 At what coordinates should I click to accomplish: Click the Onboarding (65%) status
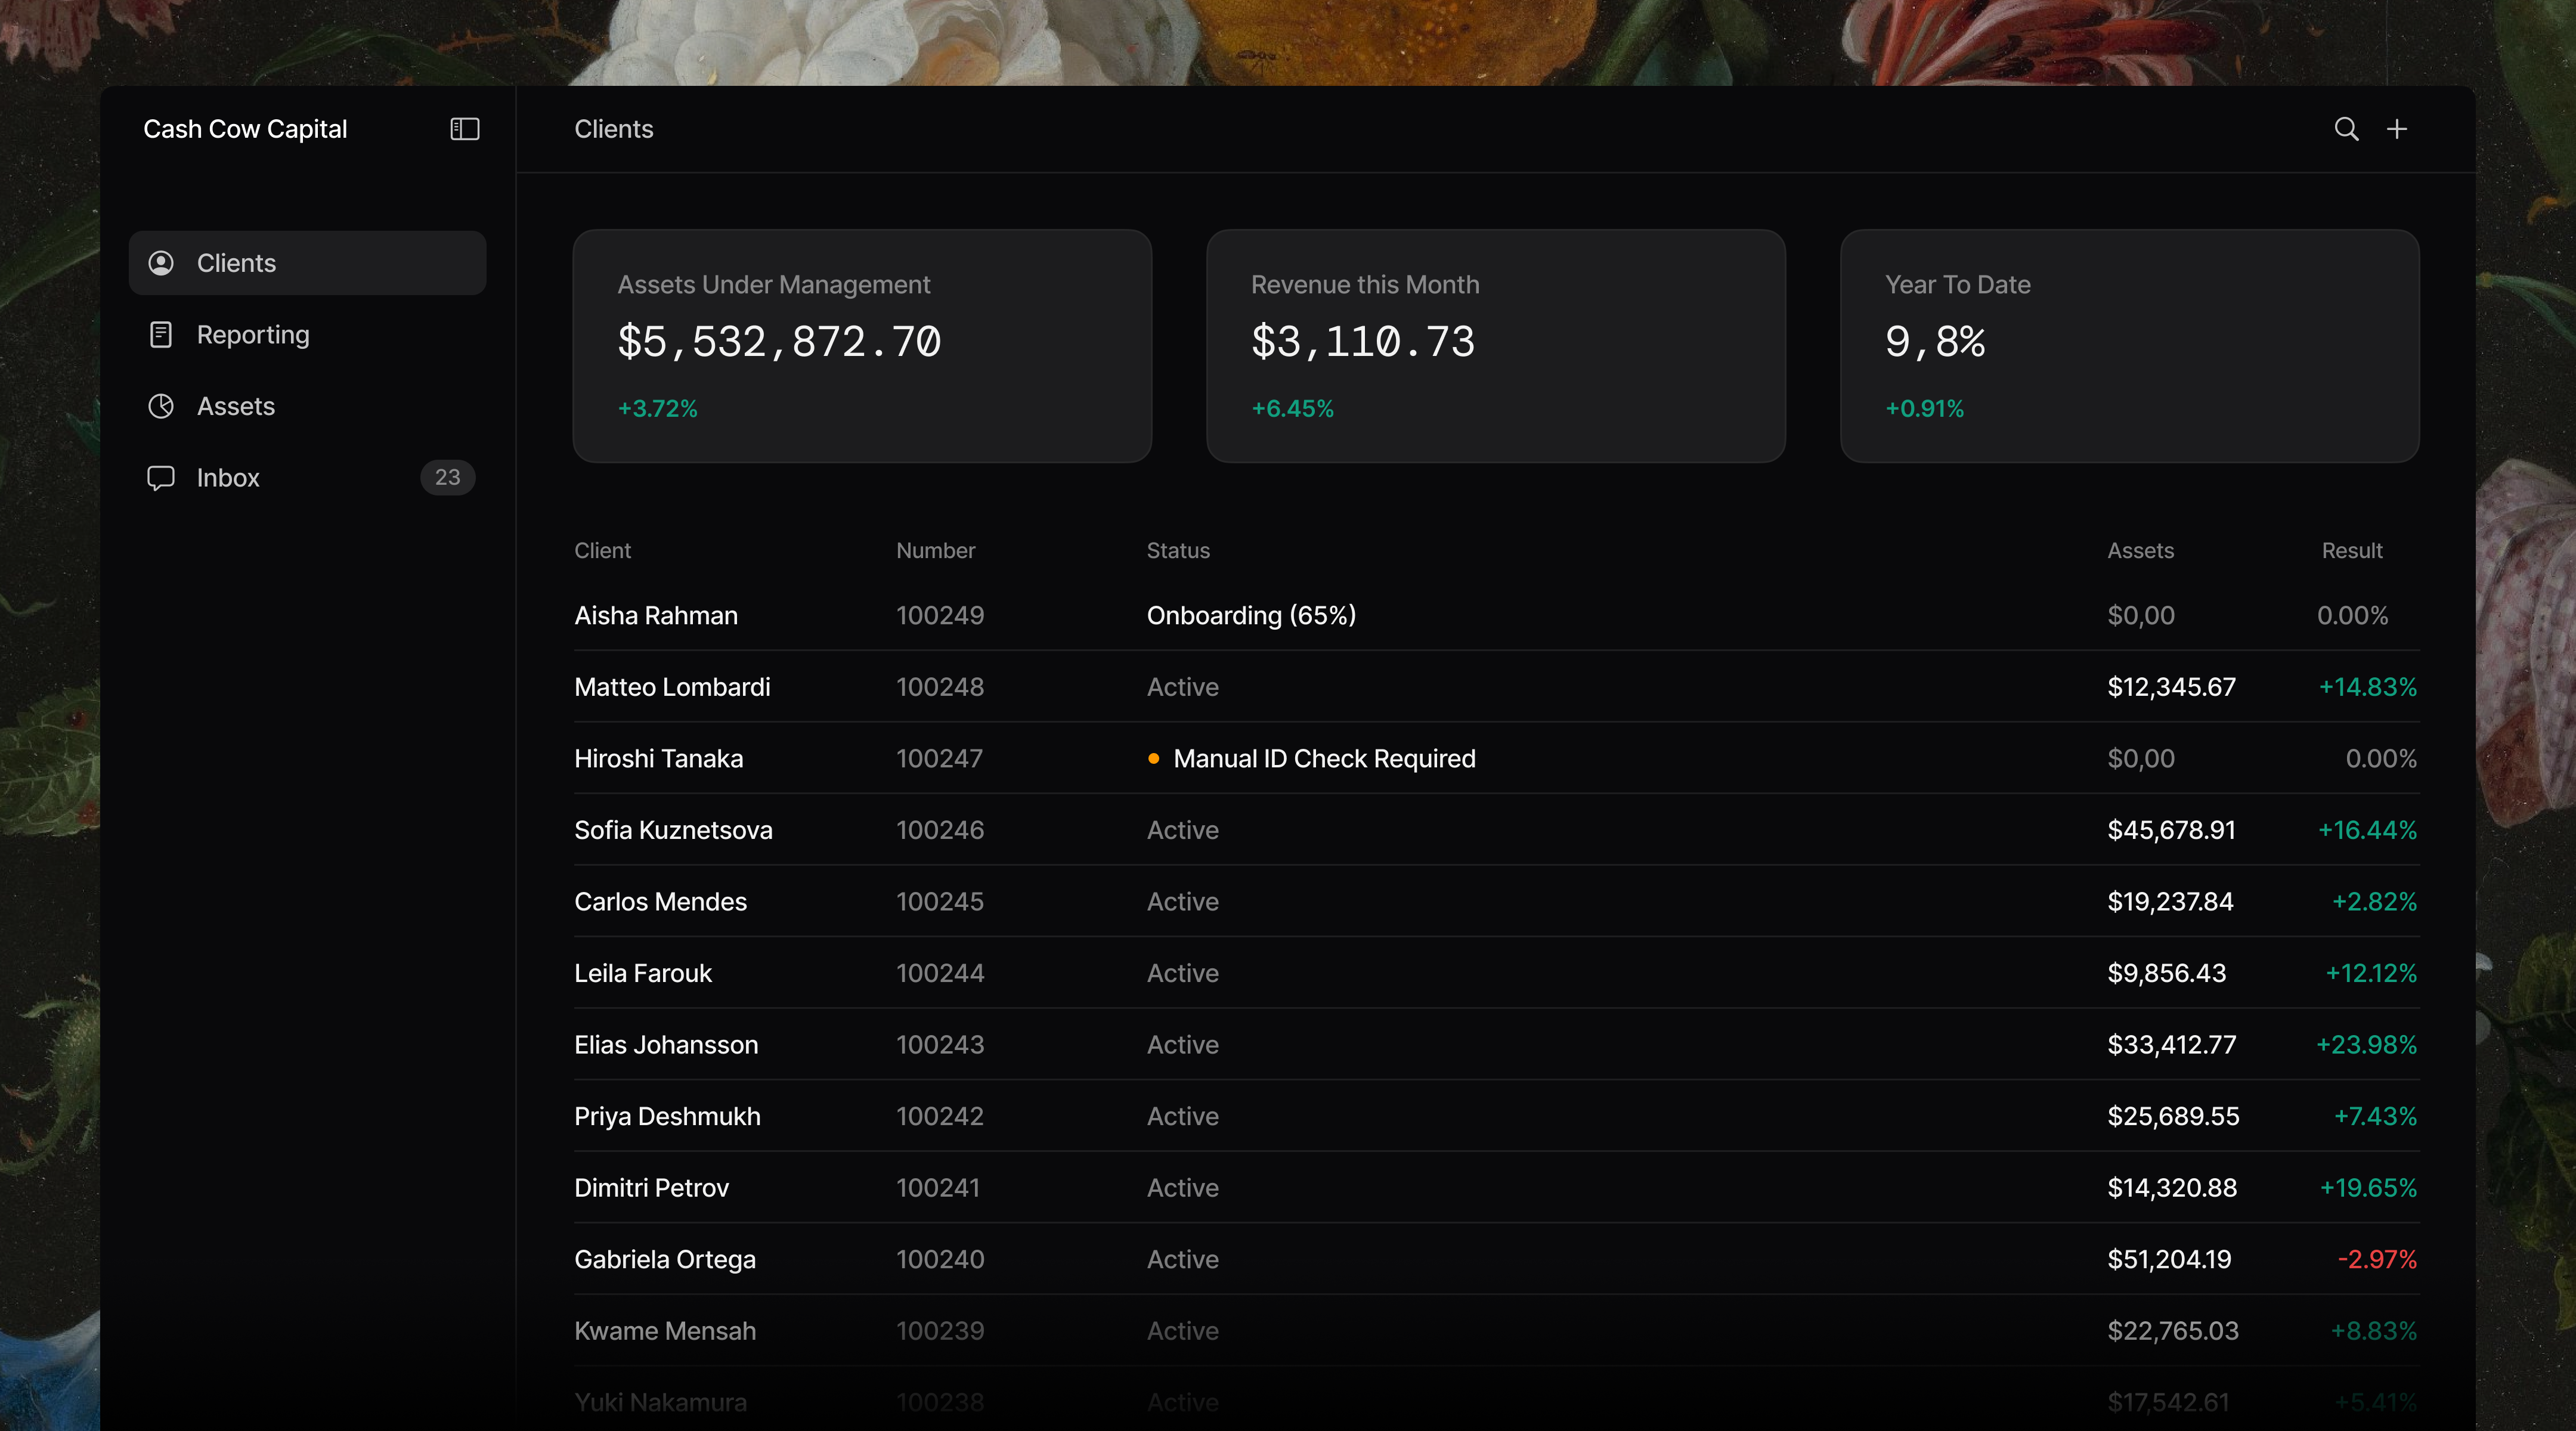point(1251,615)
